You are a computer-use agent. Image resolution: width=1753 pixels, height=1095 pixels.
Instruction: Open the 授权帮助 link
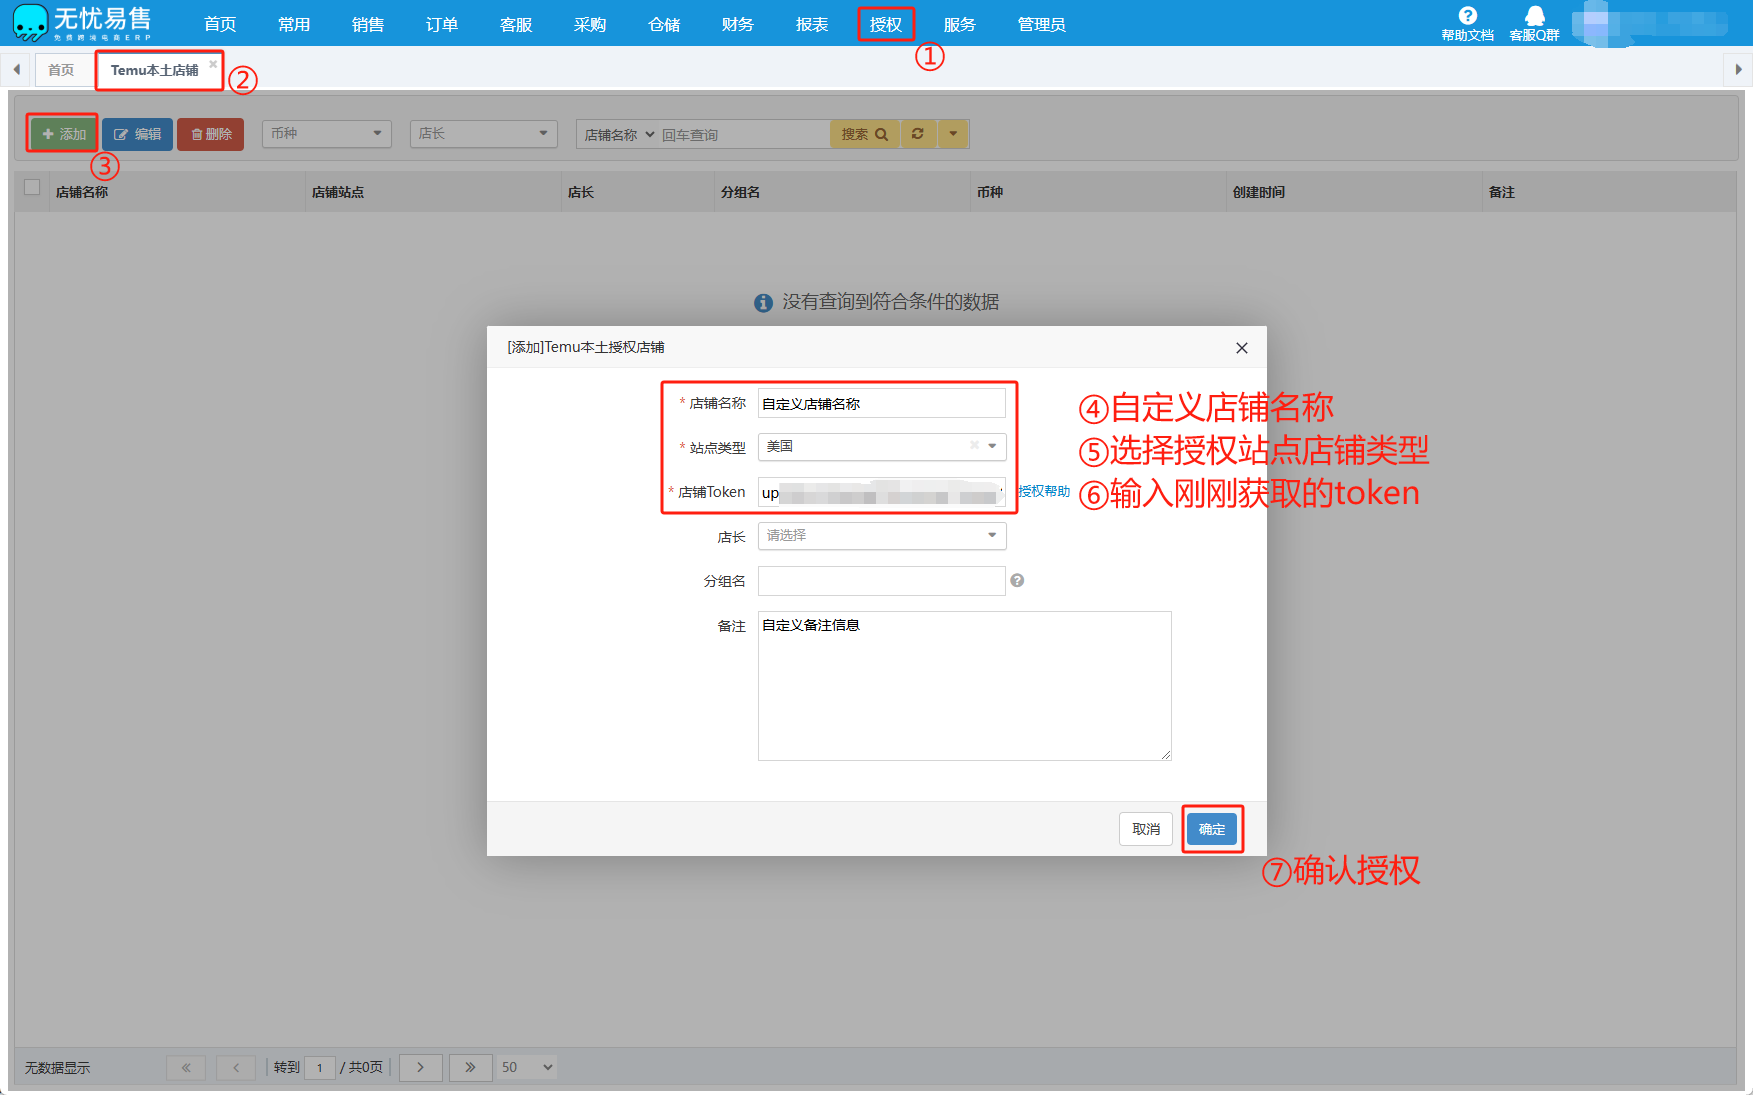[1044, 491]
